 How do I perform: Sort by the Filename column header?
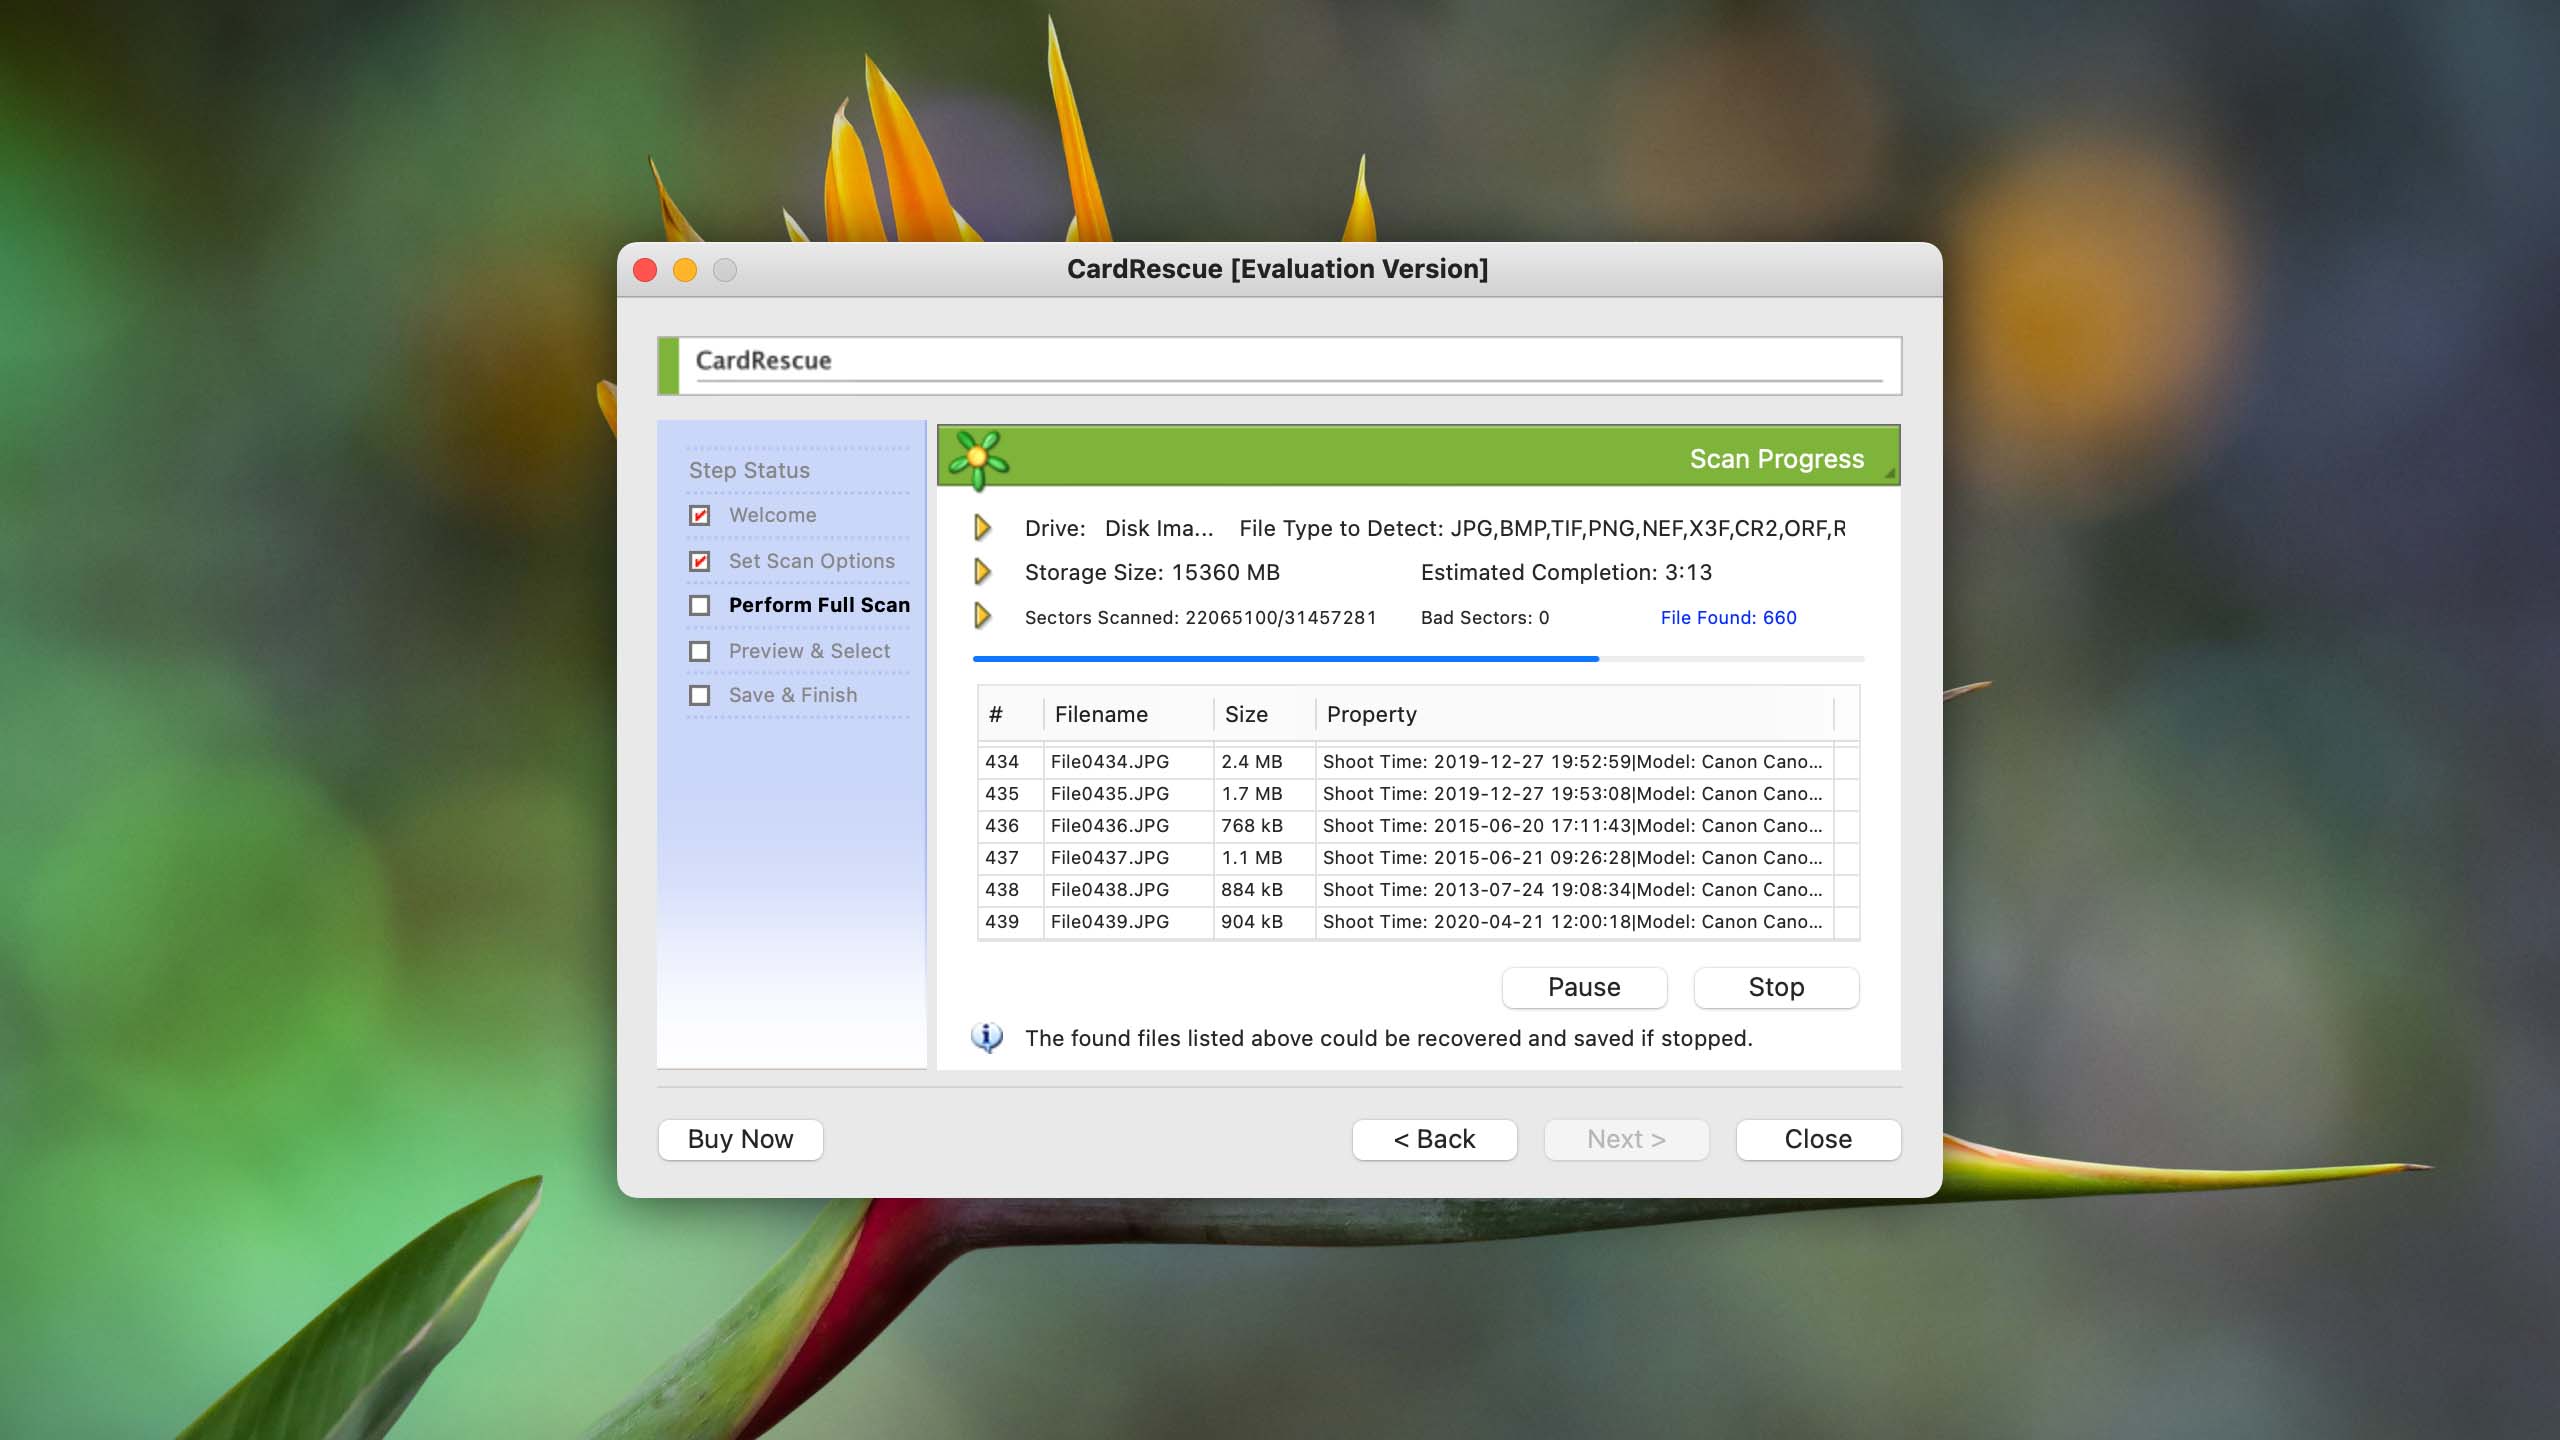coord(1128,714)
